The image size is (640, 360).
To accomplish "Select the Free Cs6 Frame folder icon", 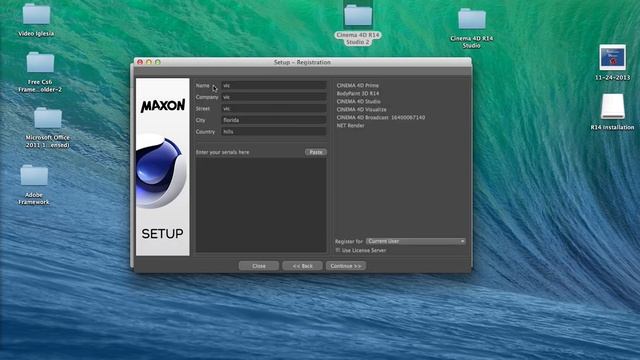I will click(x=40, y=63).
